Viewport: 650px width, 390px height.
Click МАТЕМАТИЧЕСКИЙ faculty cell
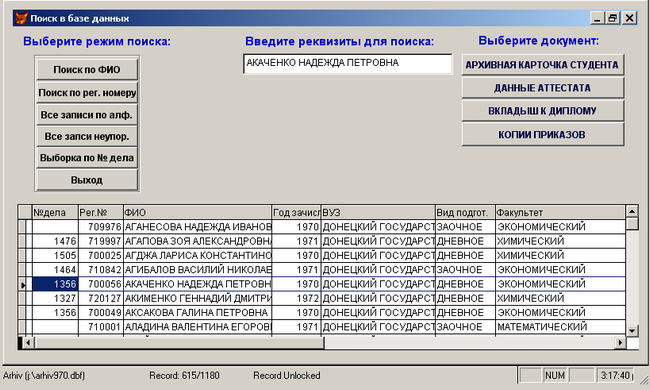pos(560,327)
